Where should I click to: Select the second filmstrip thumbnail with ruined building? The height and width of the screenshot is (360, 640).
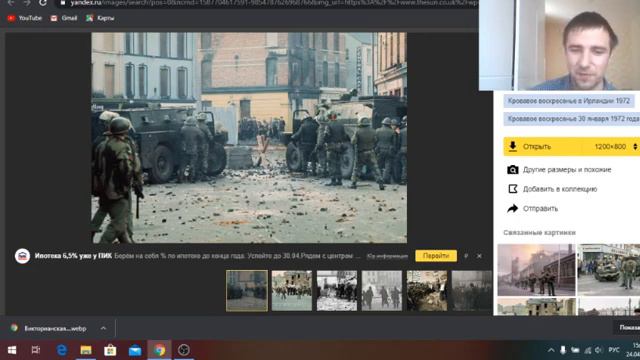point(292,291)
